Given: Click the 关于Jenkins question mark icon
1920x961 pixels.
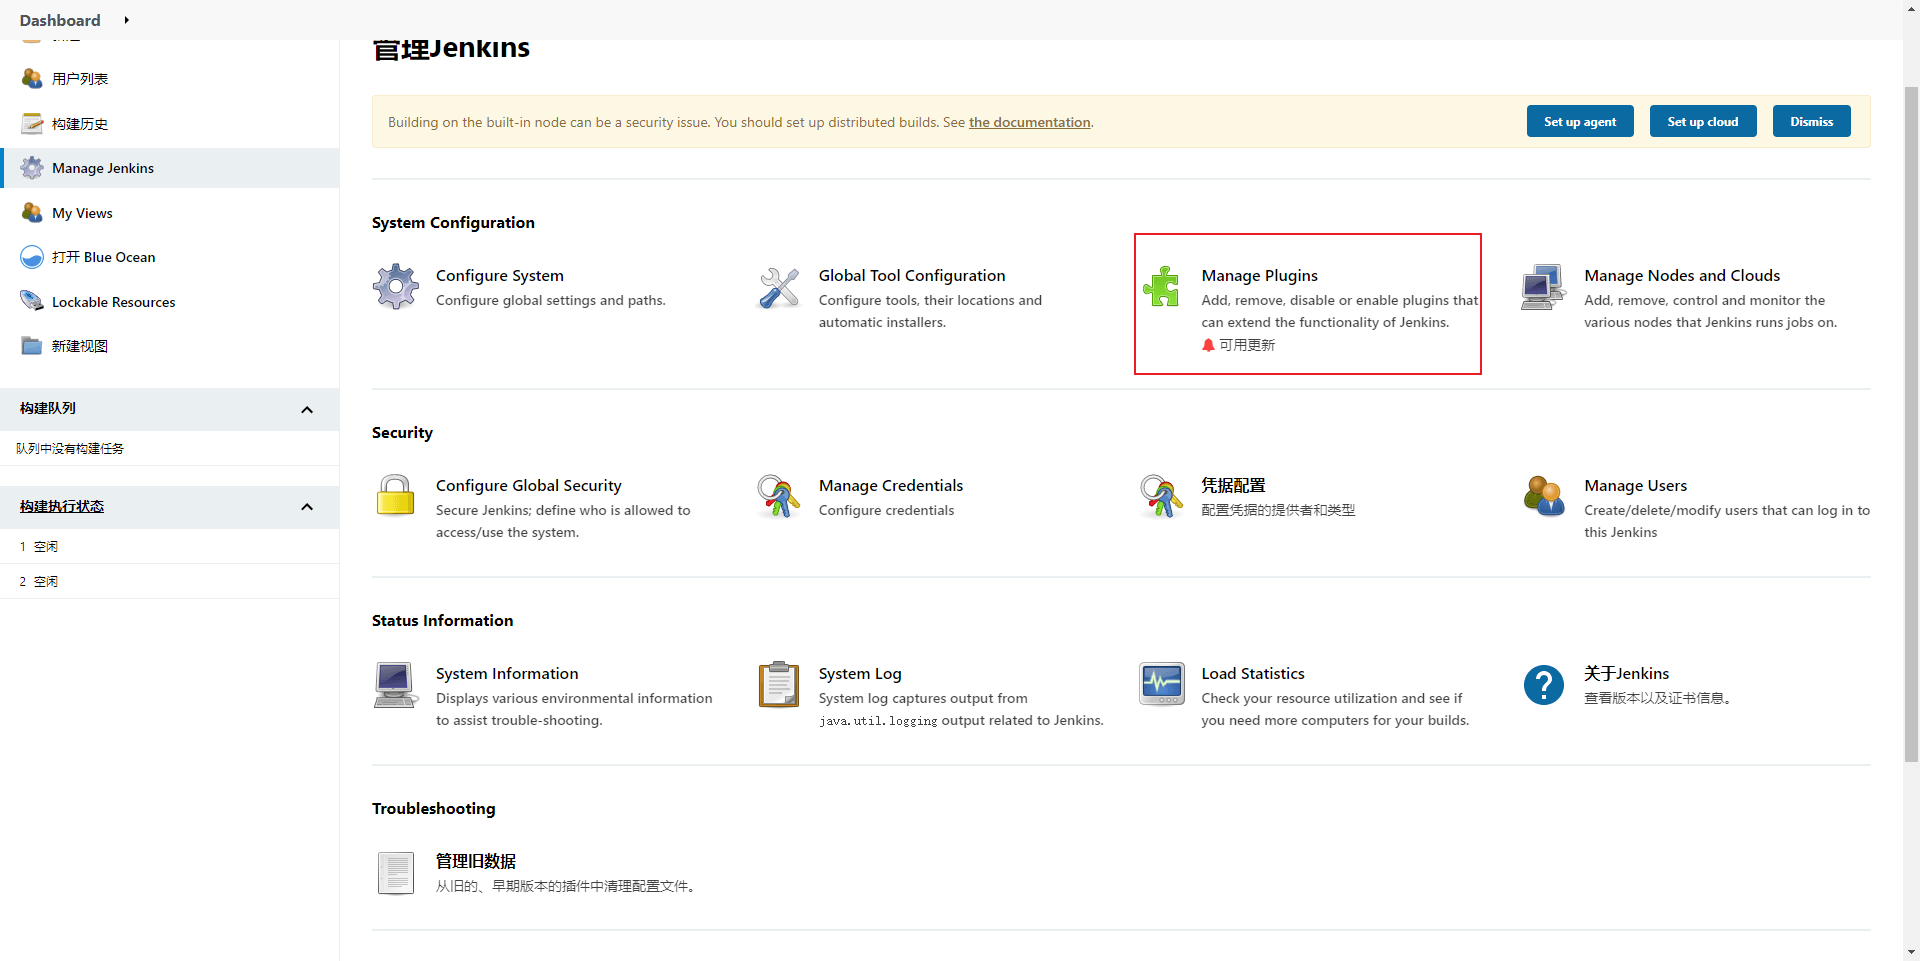Looking at the screenshot, I should pyautogui.click(x=1544, y=685).
